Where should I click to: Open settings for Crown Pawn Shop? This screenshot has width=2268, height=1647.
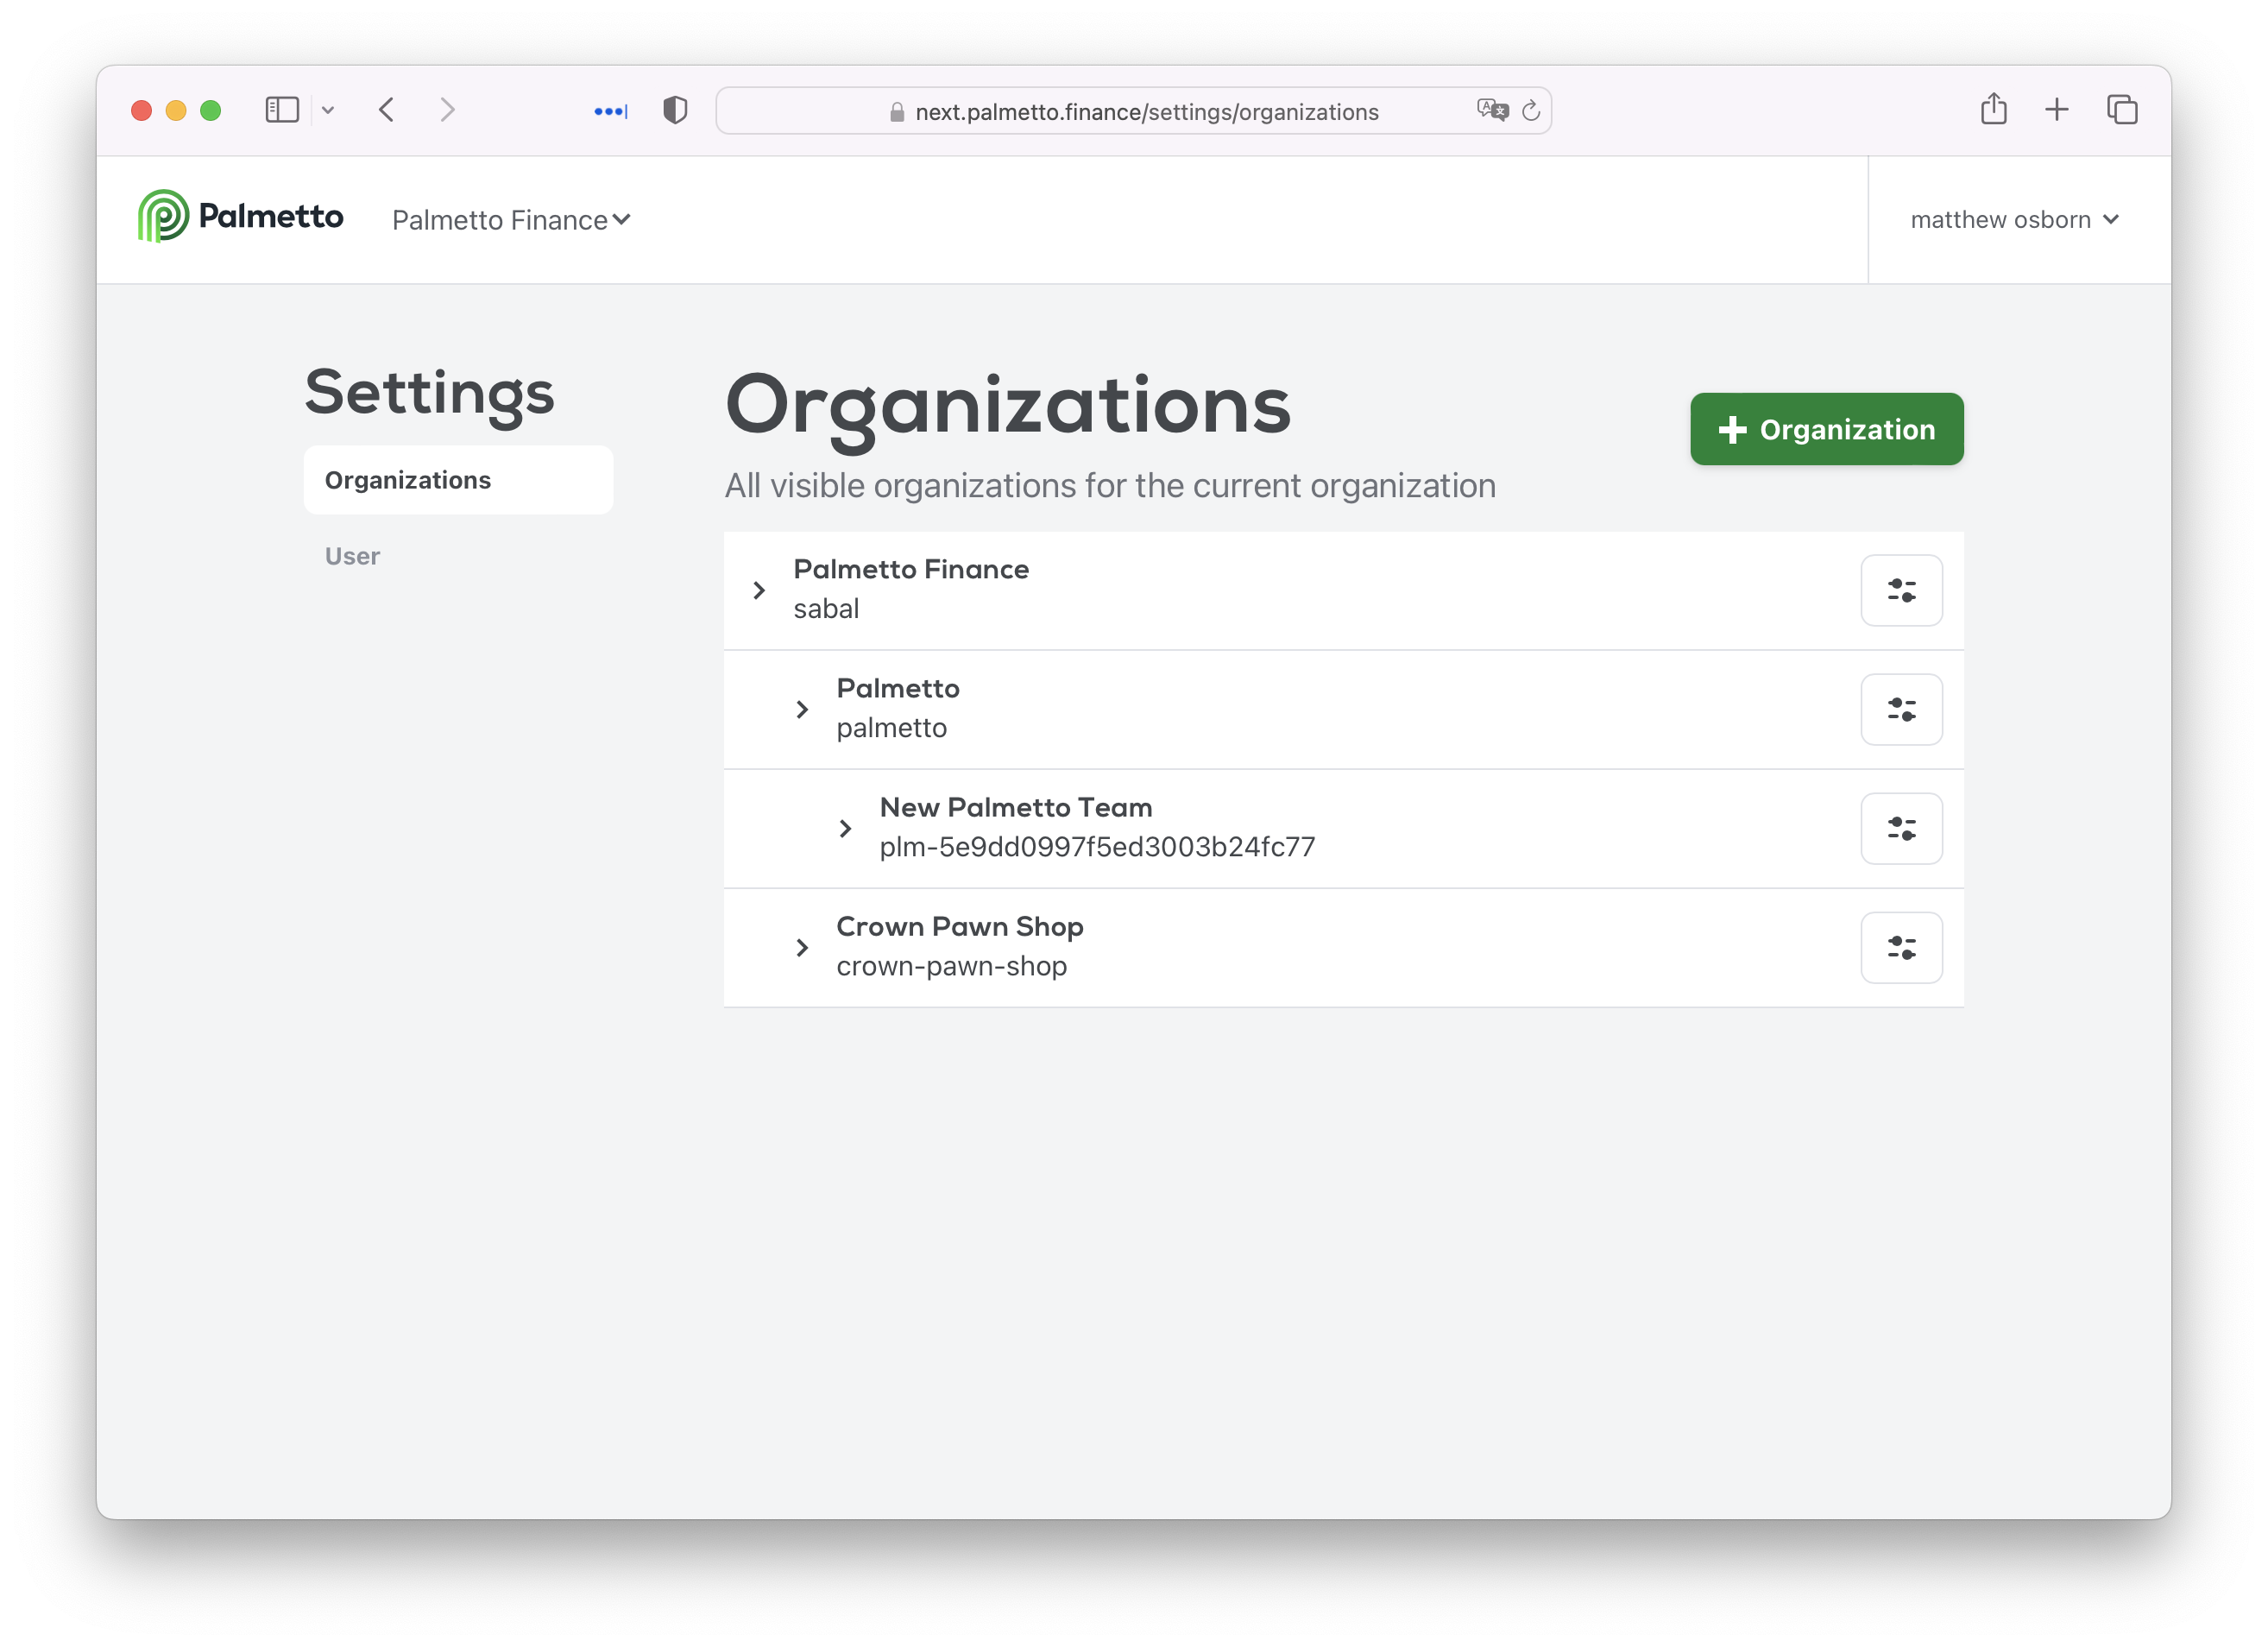pyautogui.click(x=1901, y=947)
